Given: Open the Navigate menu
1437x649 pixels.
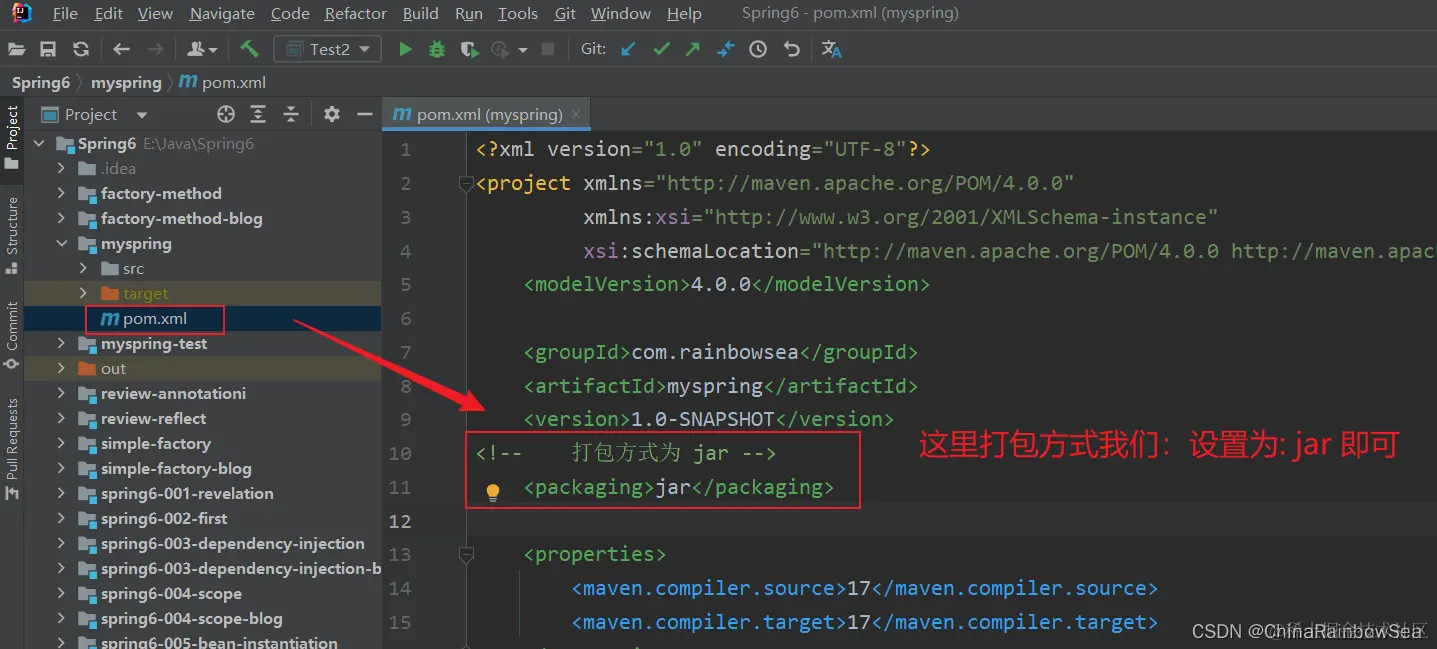Looking at the screenshot, I should point(222,13).
